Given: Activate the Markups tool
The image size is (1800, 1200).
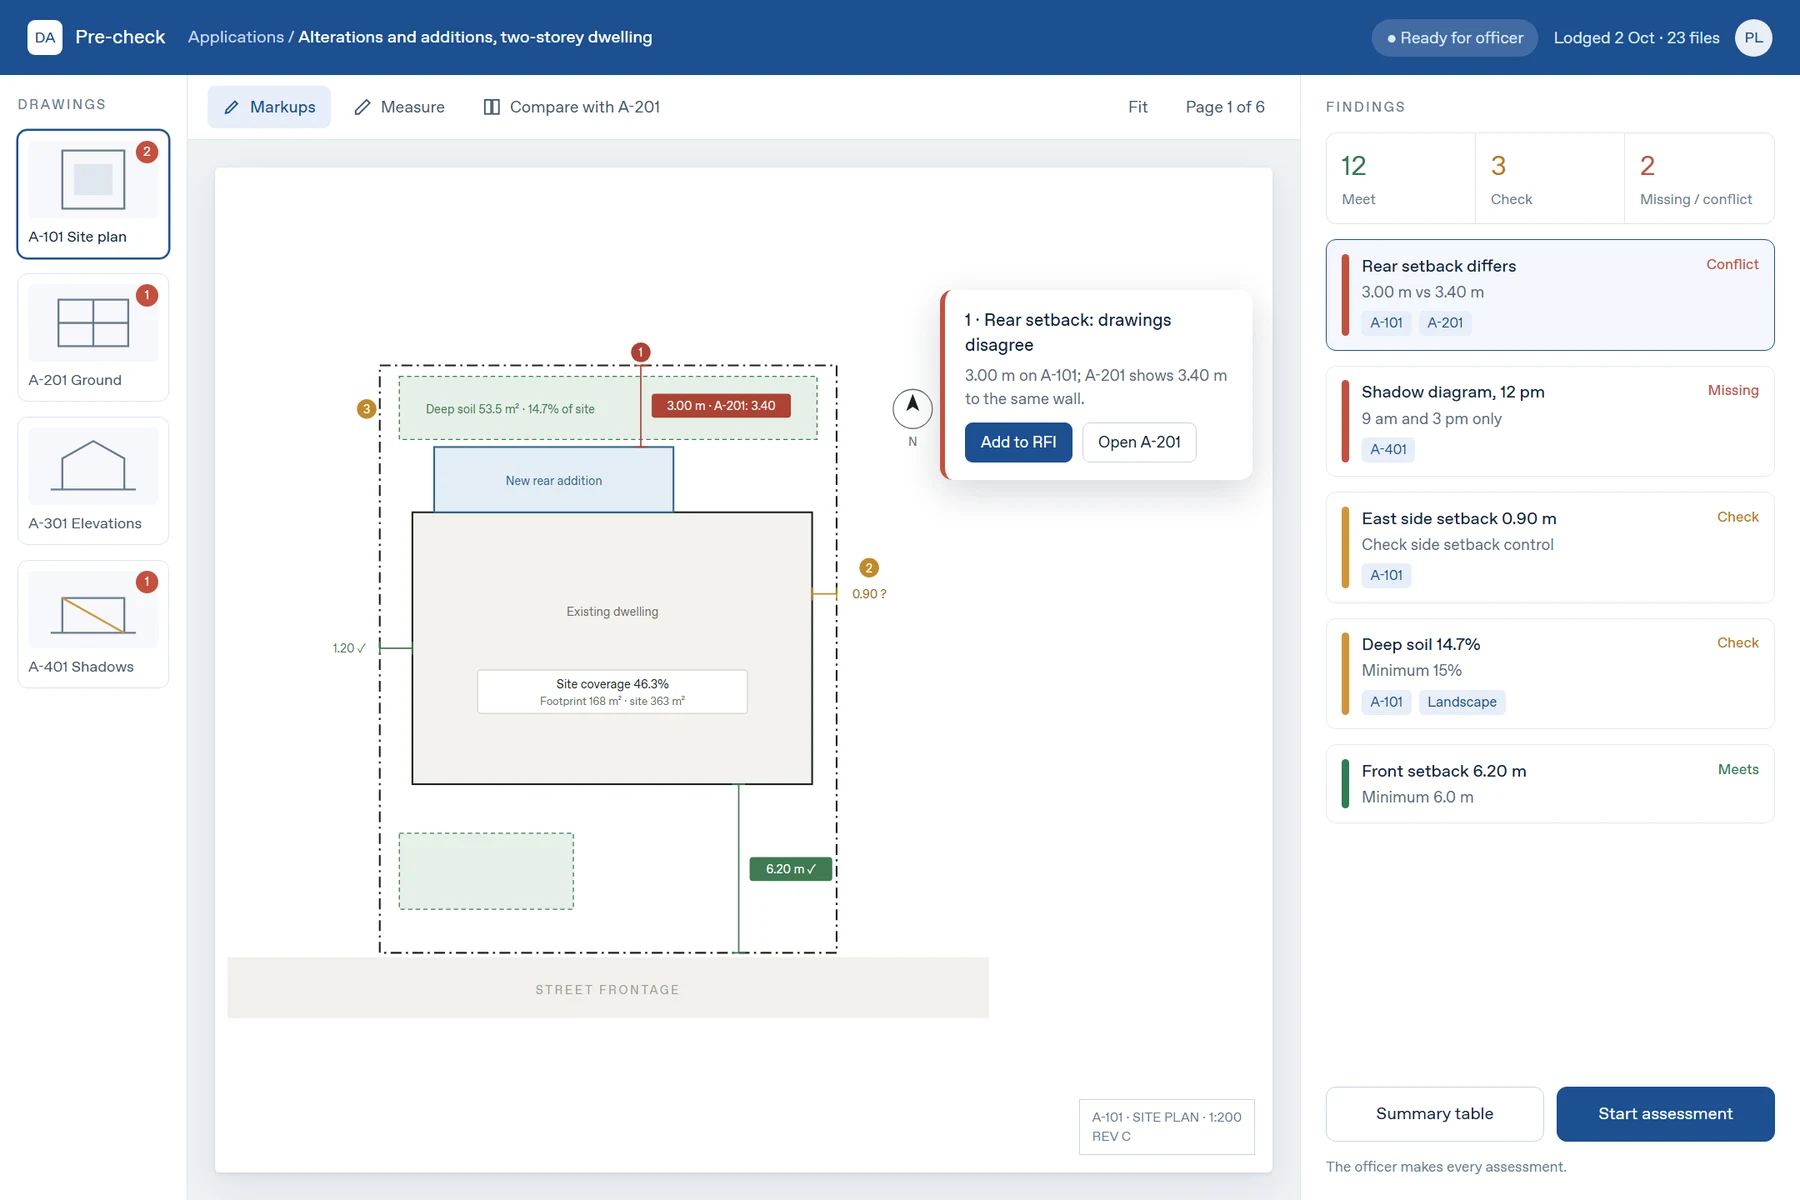Looking at the screenshot, I should coord(269,107).
